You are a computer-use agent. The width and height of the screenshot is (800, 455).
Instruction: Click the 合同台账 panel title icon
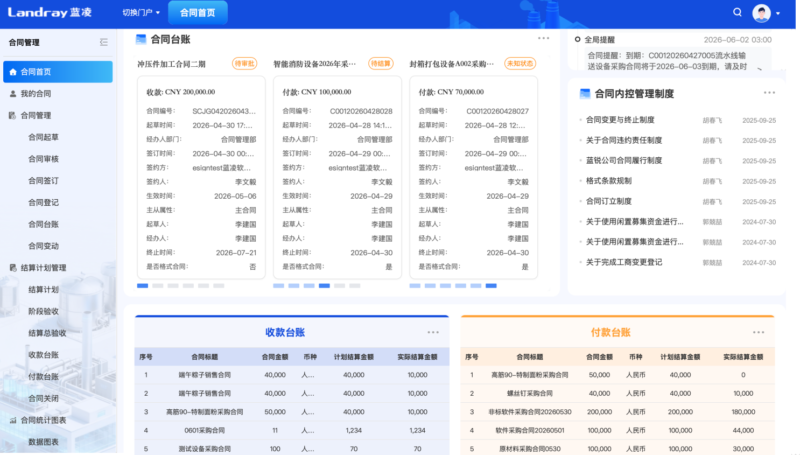(x=141, y=39)
